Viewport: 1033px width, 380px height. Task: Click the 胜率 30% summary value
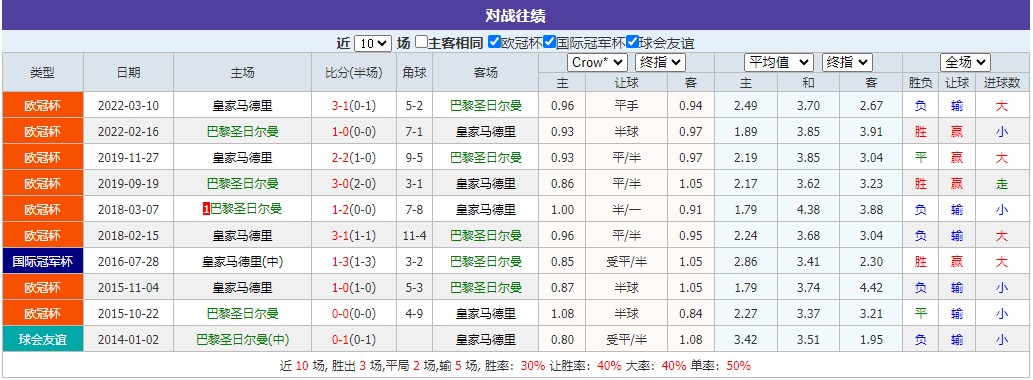532,366
